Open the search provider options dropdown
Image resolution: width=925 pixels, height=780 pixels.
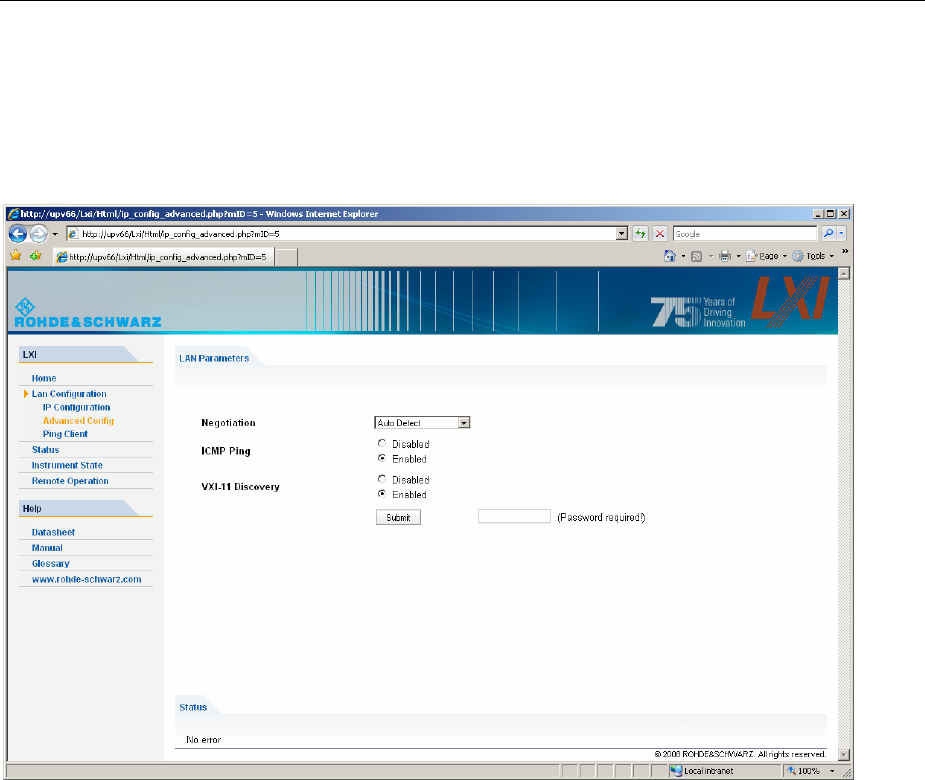point(842,234)
